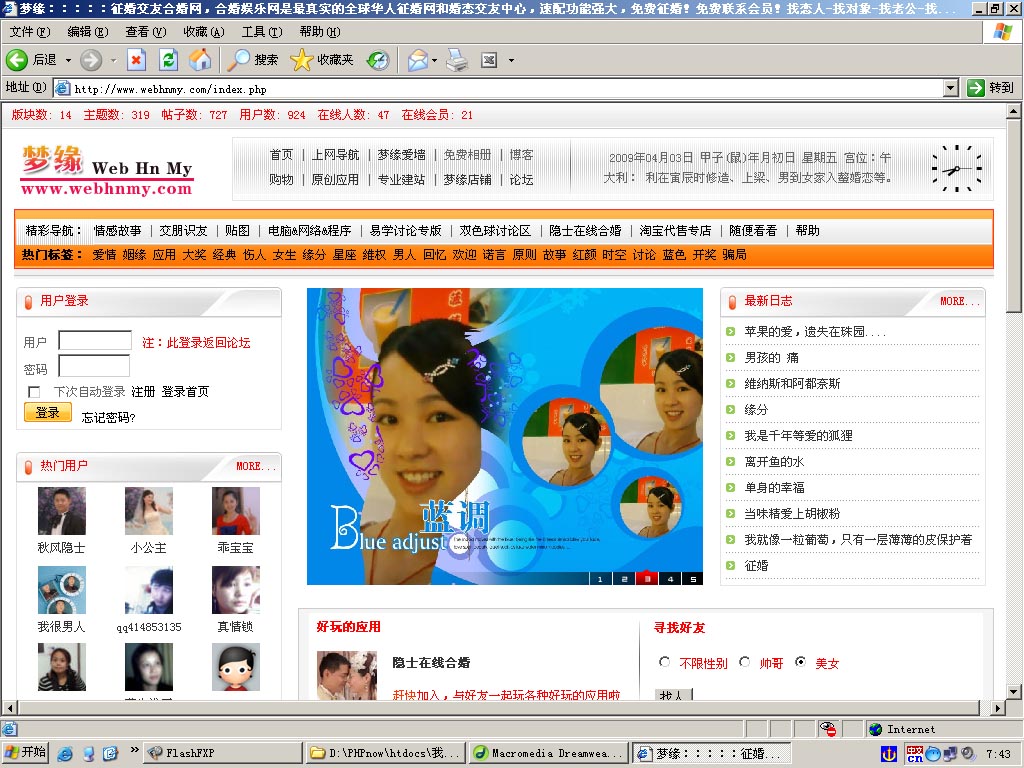Open 乖宝宝 user avatar

(236, 511)
